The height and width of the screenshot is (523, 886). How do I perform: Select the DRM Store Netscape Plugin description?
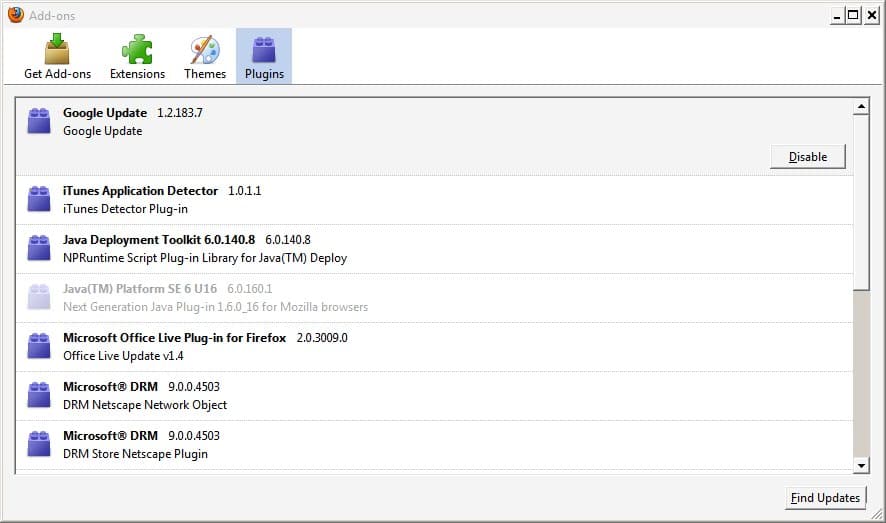(x=135, y=454)
